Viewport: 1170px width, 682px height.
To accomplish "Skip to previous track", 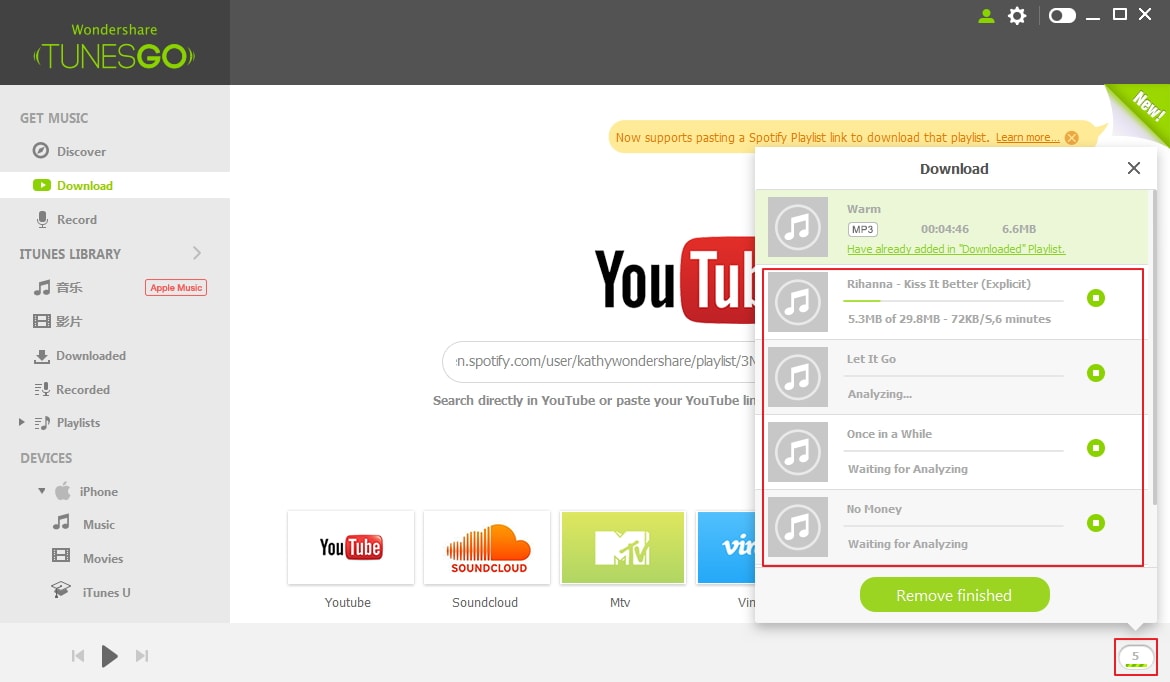I will pyautogui.click(x=78, y=656).
